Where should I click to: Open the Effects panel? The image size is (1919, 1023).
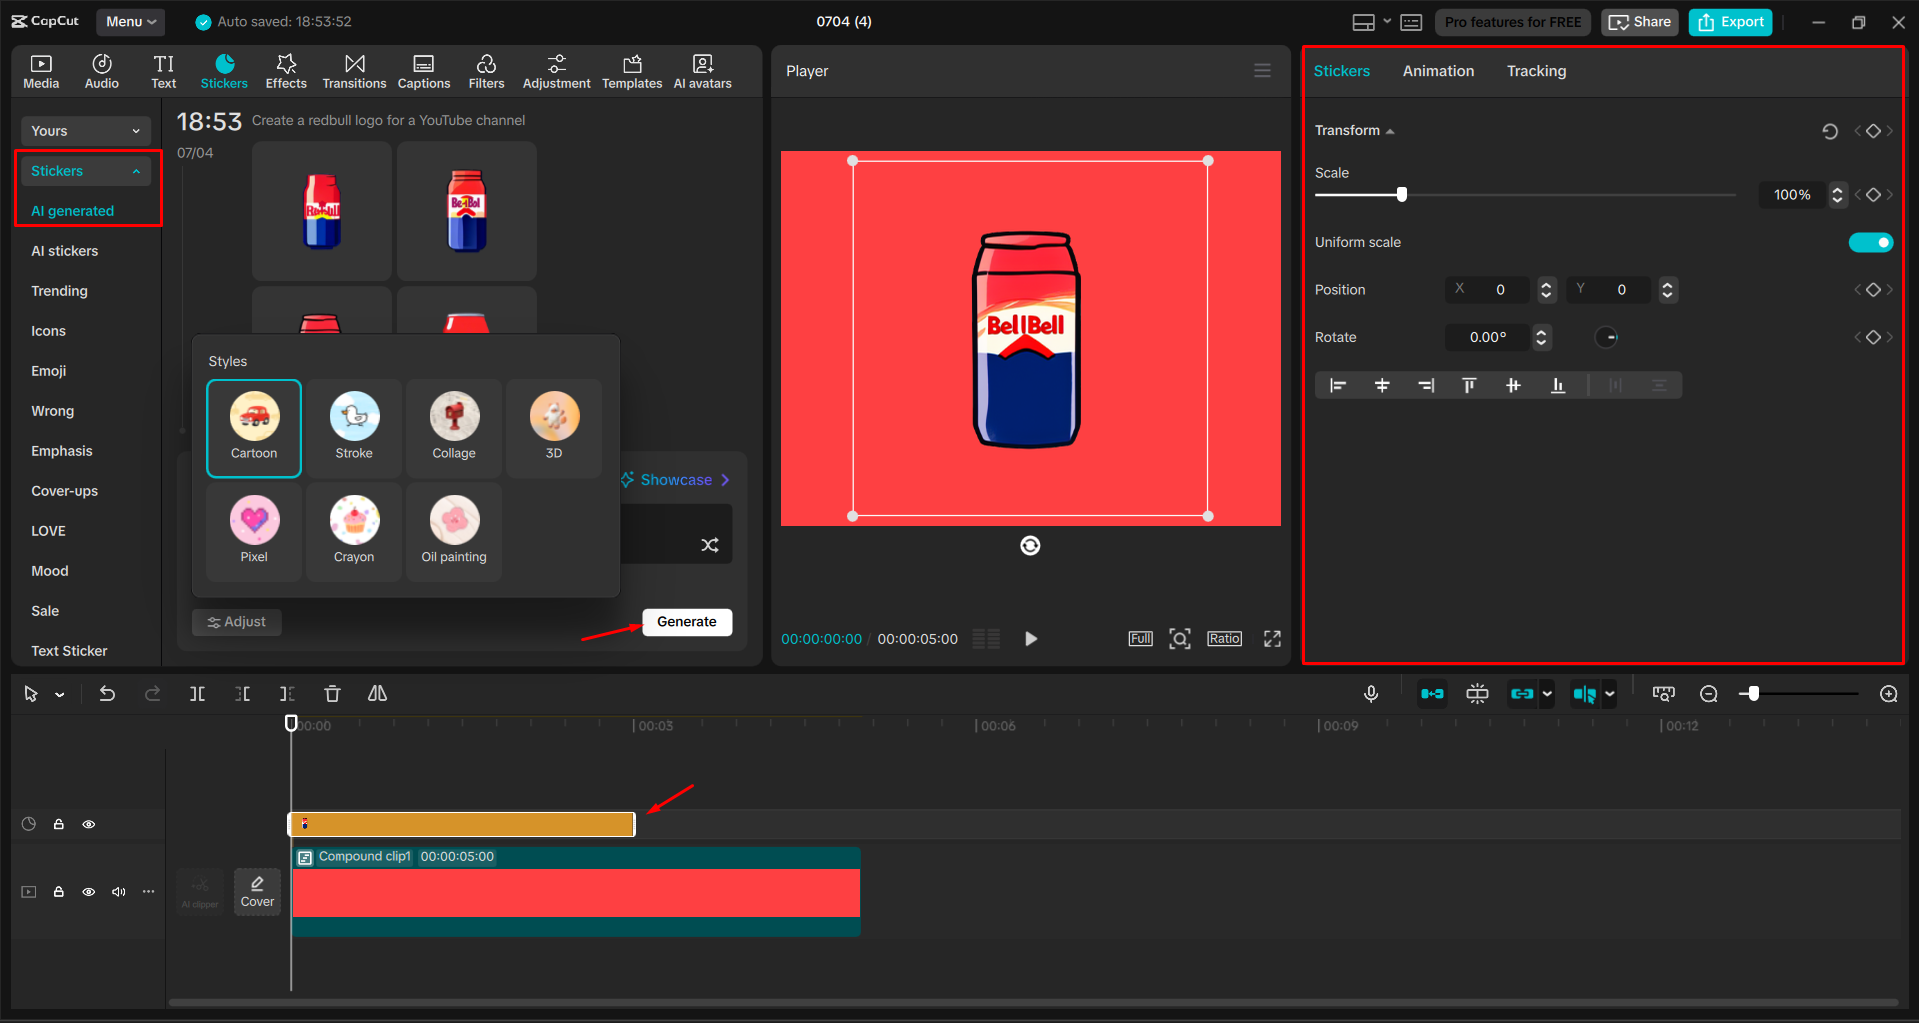coord(286,70)
